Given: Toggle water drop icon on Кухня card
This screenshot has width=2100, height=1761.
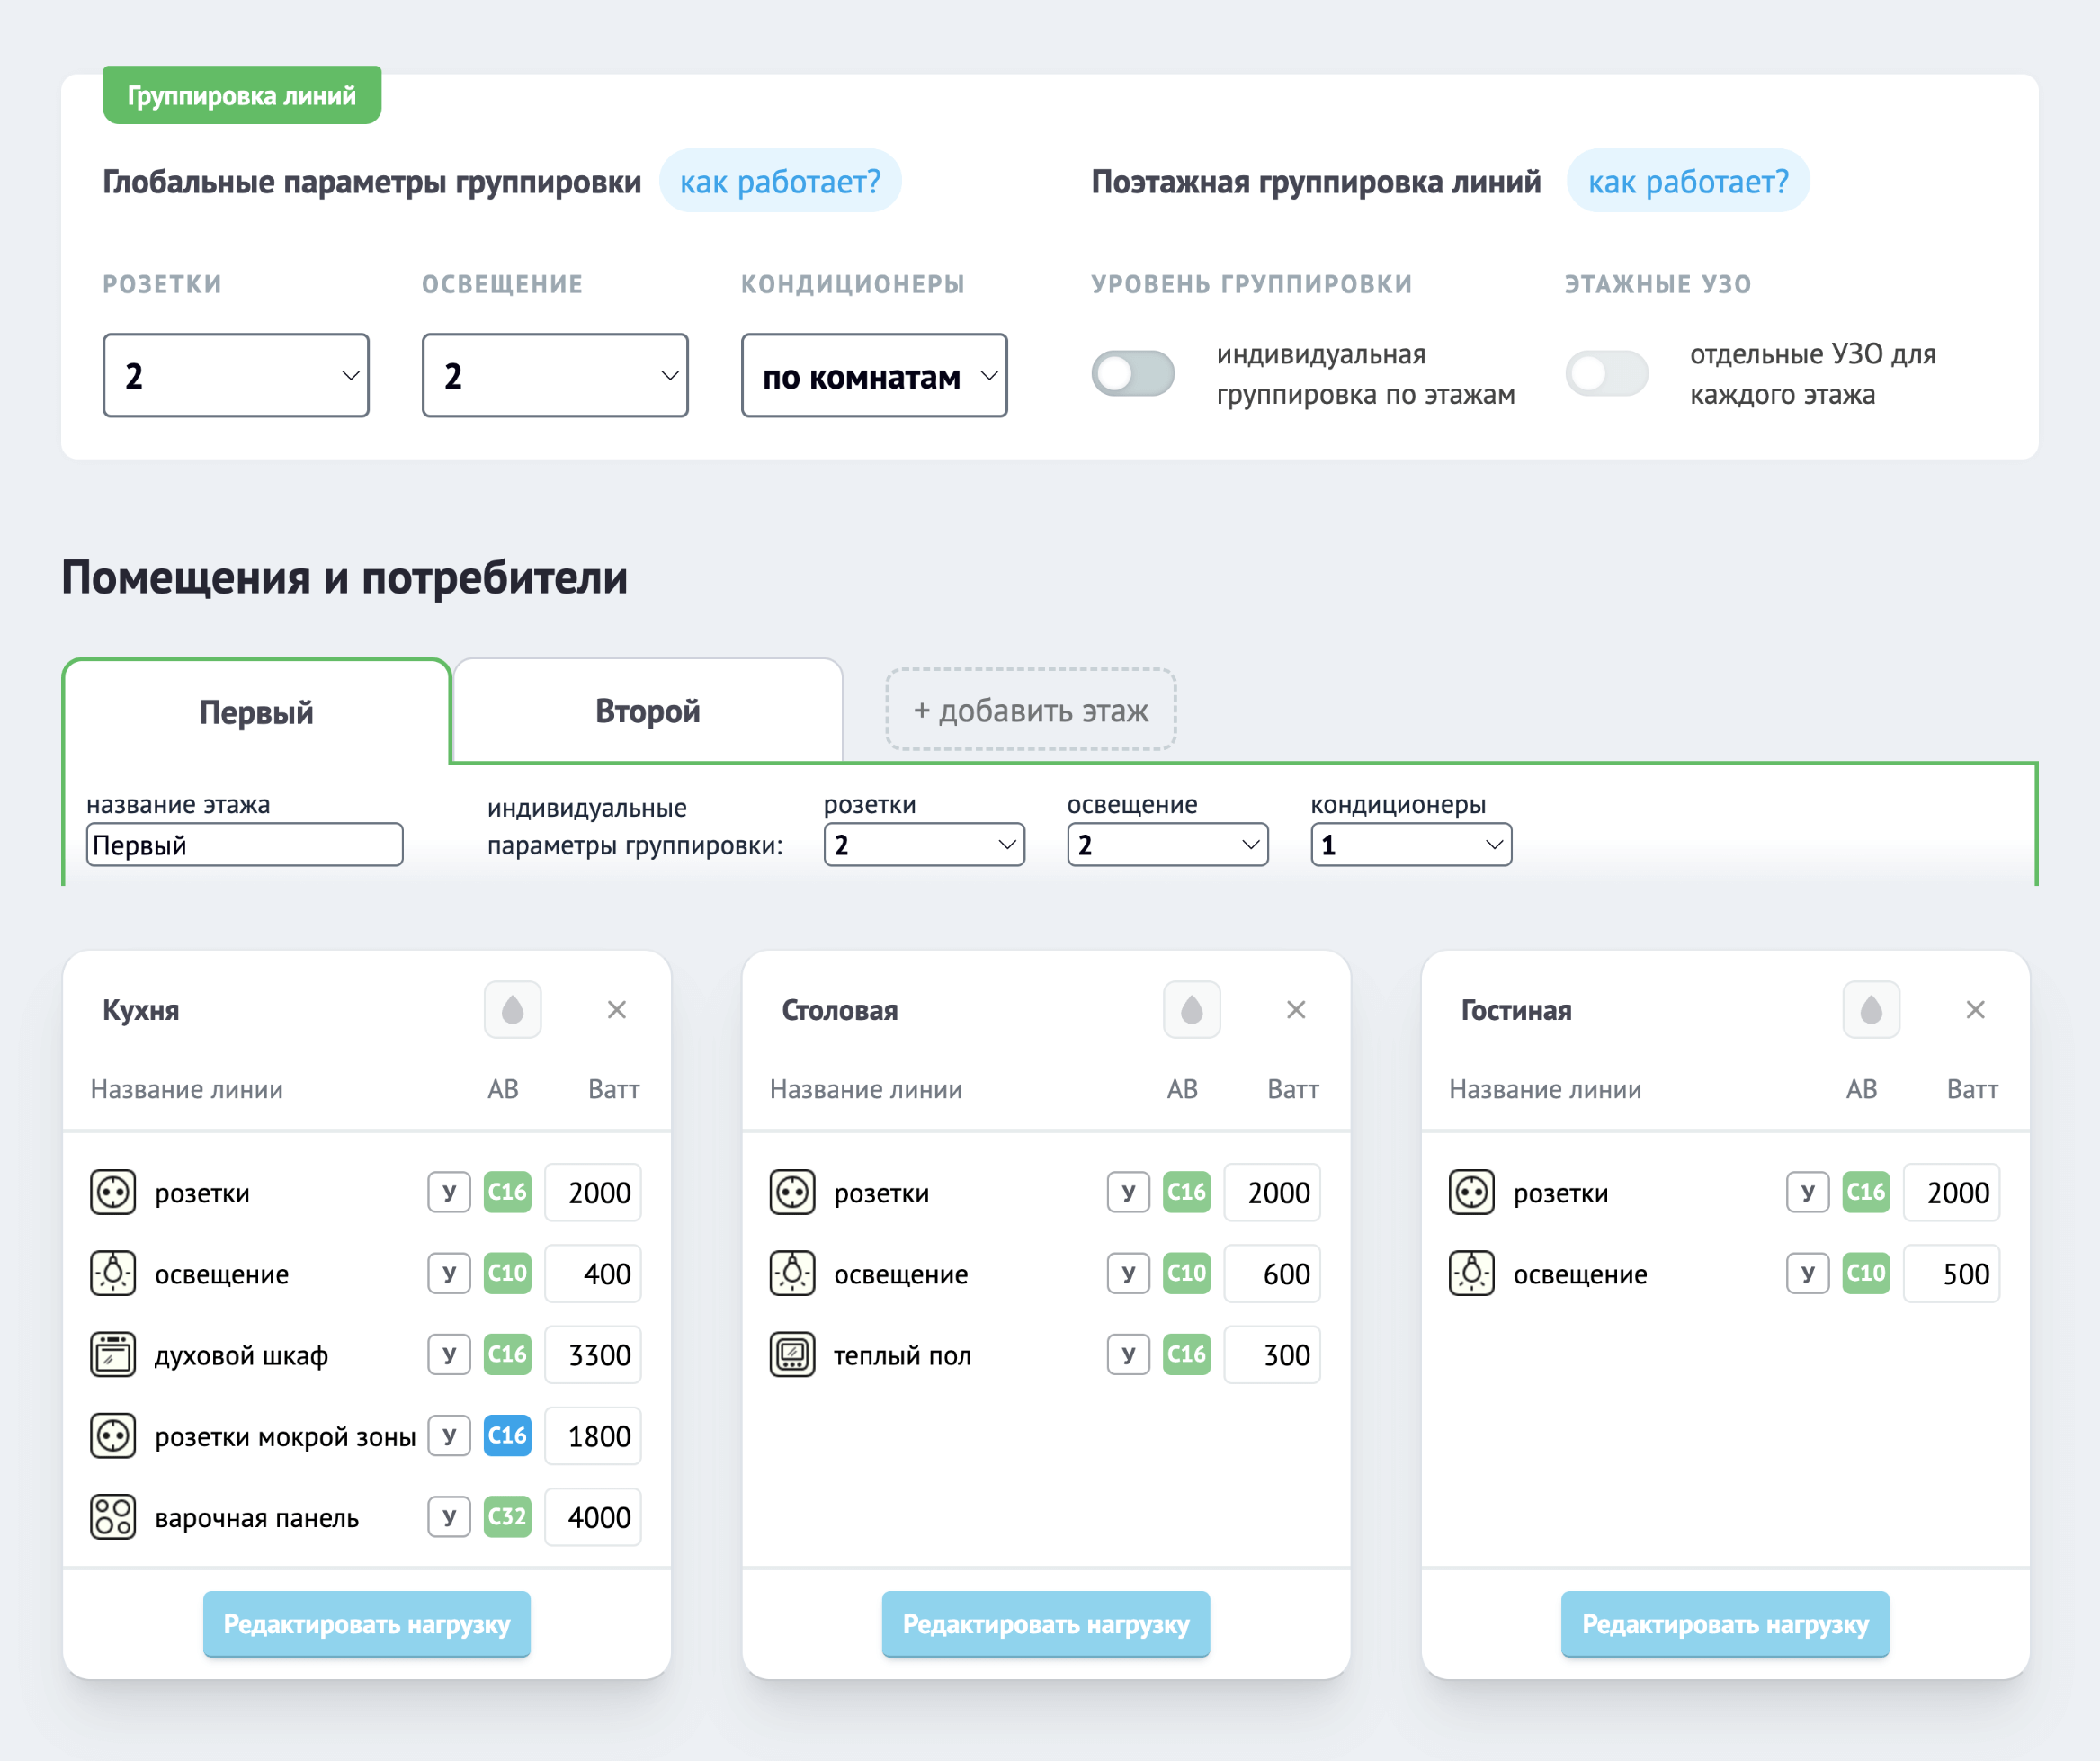Looking at the screenshot, I should [x=513, y=1010].
